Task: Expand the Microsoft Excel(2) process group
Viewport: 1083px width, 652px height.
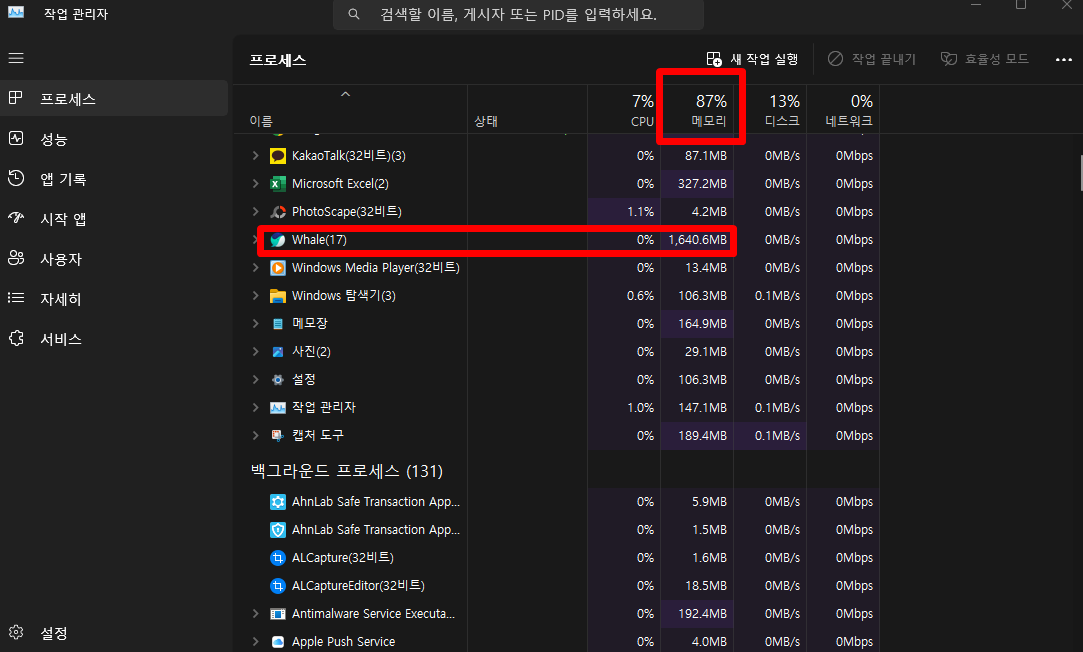Action: click(256, 184)
